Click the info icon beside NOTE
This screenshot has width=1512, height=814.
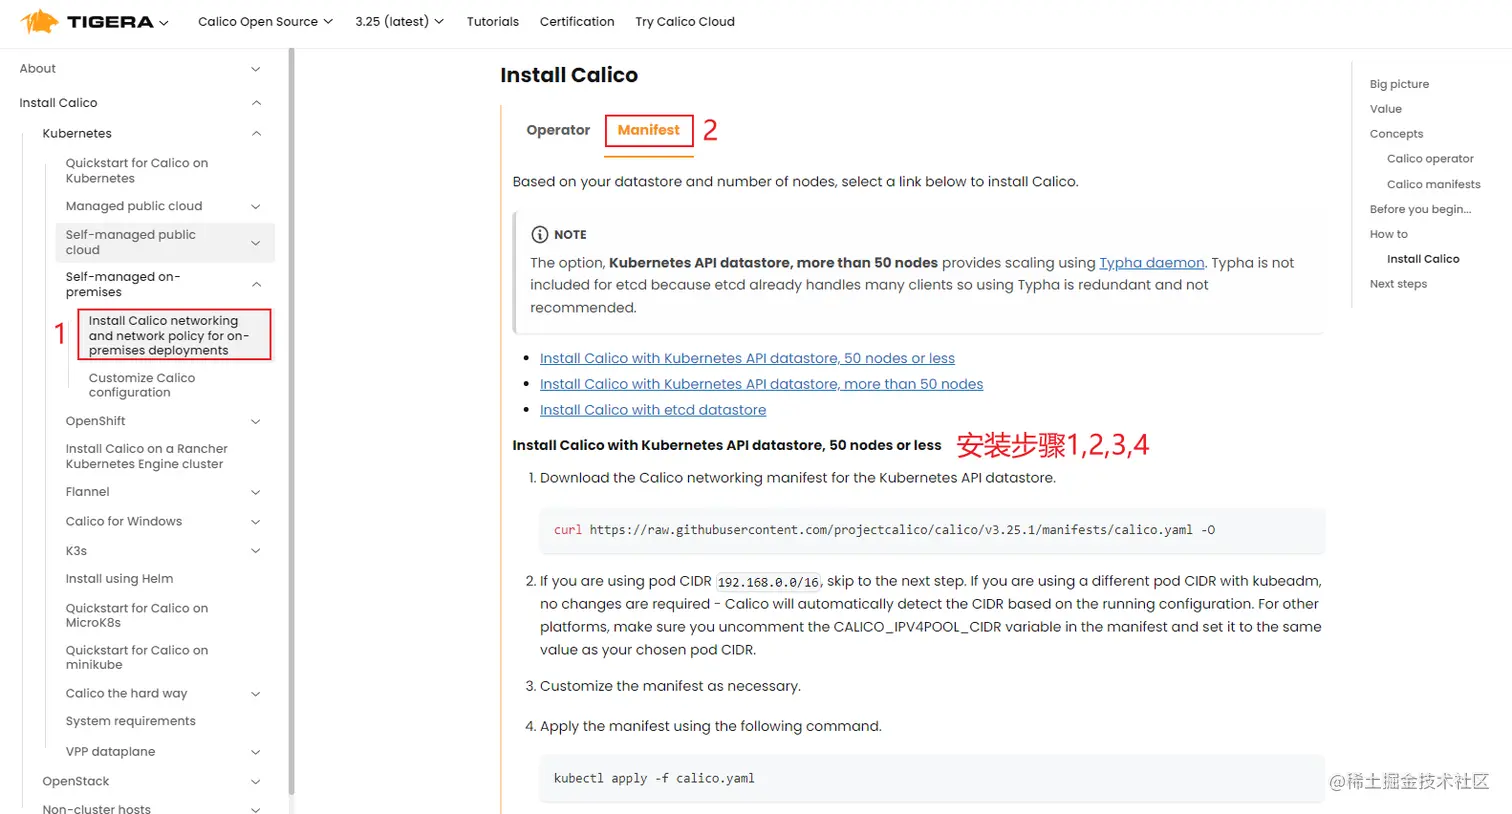click(539, 234)
